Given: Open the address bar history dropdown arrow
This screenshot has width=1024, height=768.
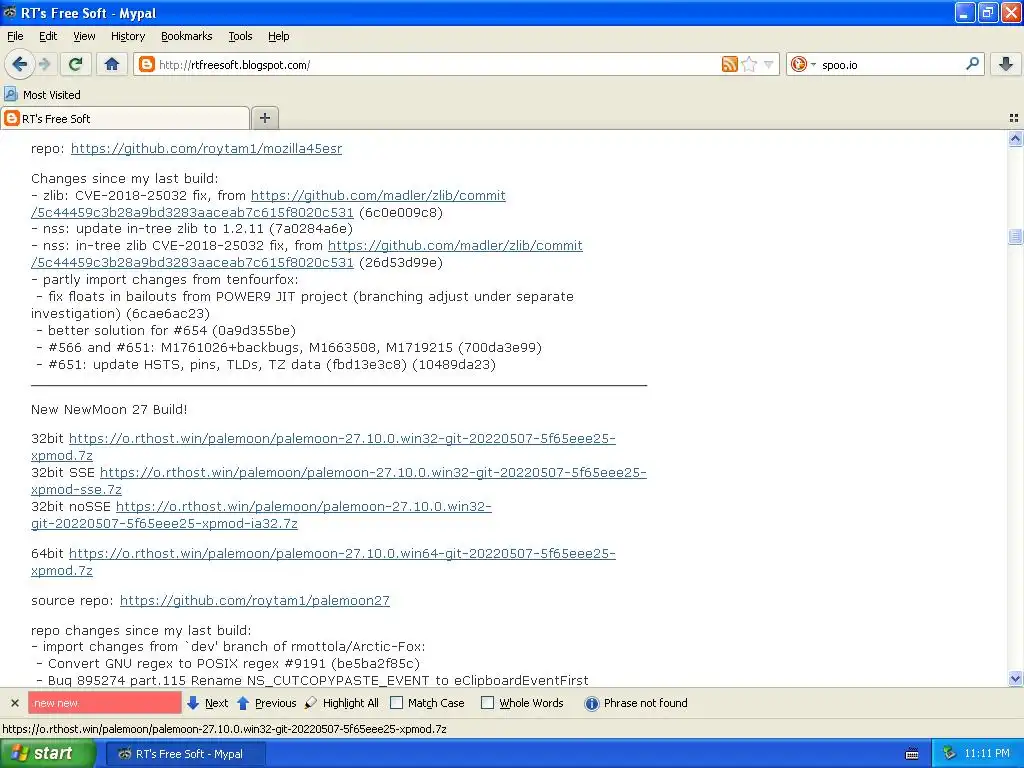Looking at the screenshot, I should [769, 64].
